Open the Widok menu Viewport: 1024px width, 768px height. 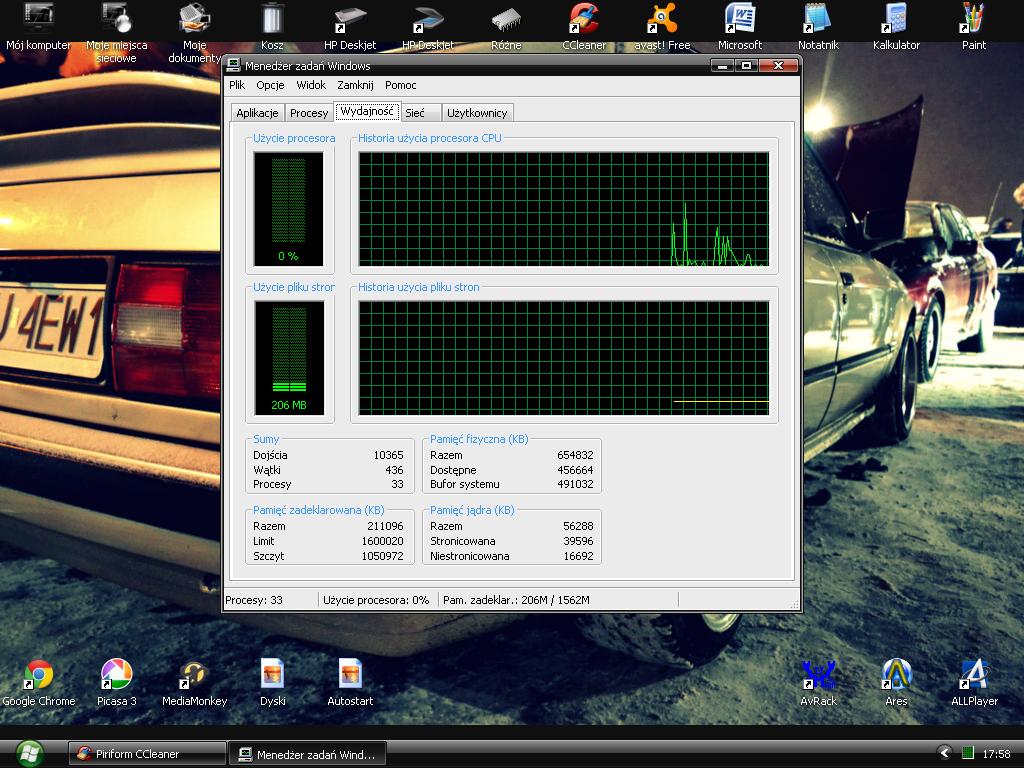311,85
